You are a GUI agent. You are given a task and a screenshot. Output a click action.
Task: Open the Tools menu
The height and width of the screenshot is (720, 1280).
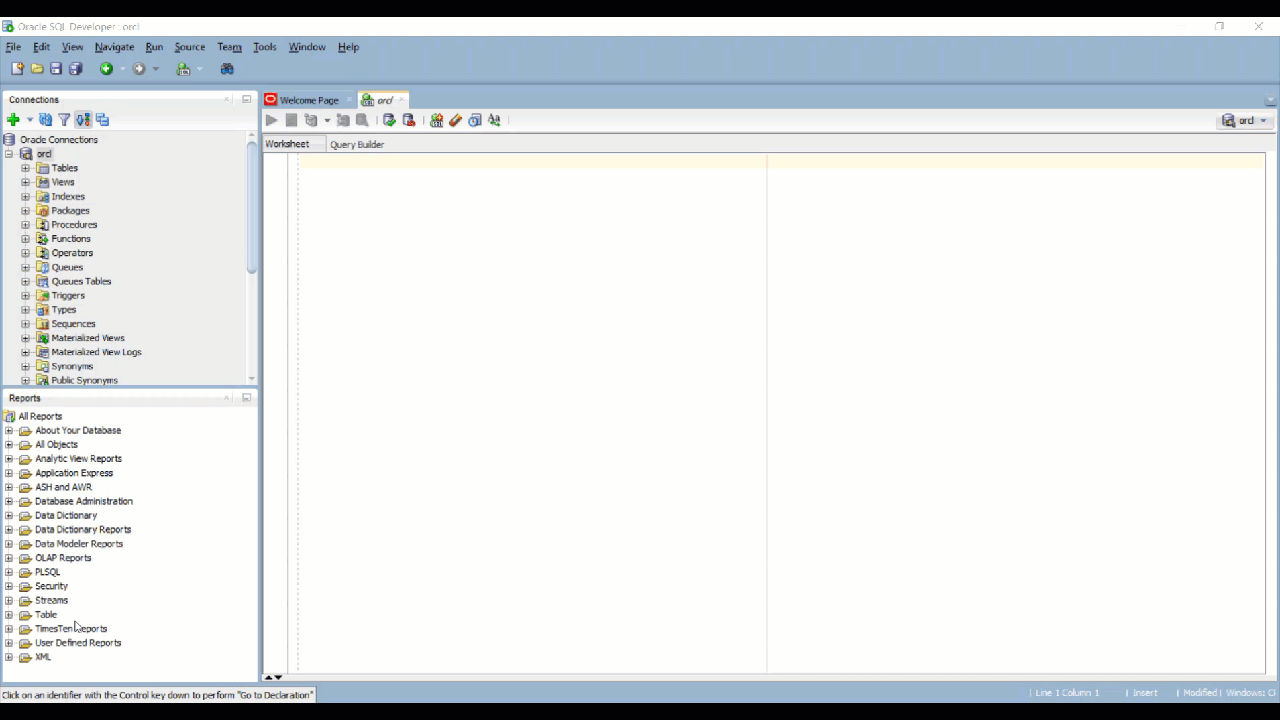tap(264, 47)
